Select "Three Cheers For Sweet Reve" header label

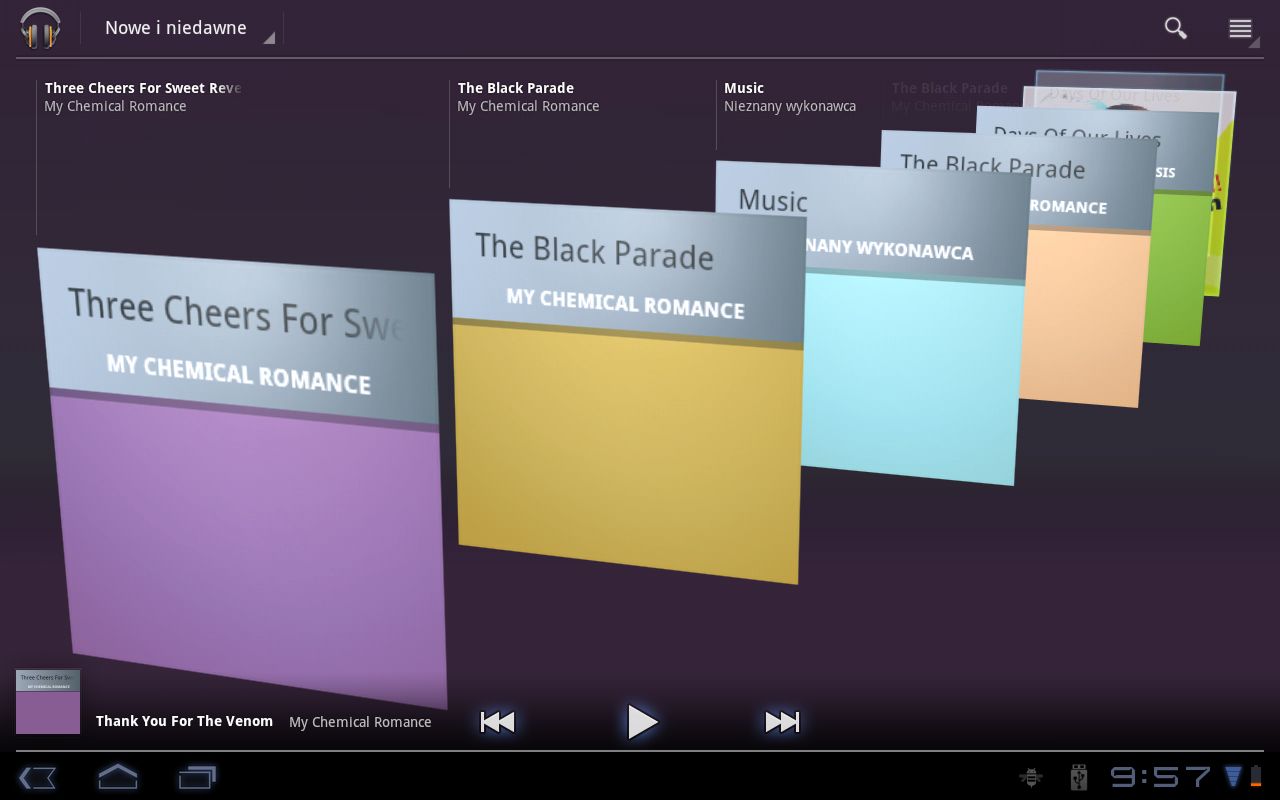coord(143,88)
